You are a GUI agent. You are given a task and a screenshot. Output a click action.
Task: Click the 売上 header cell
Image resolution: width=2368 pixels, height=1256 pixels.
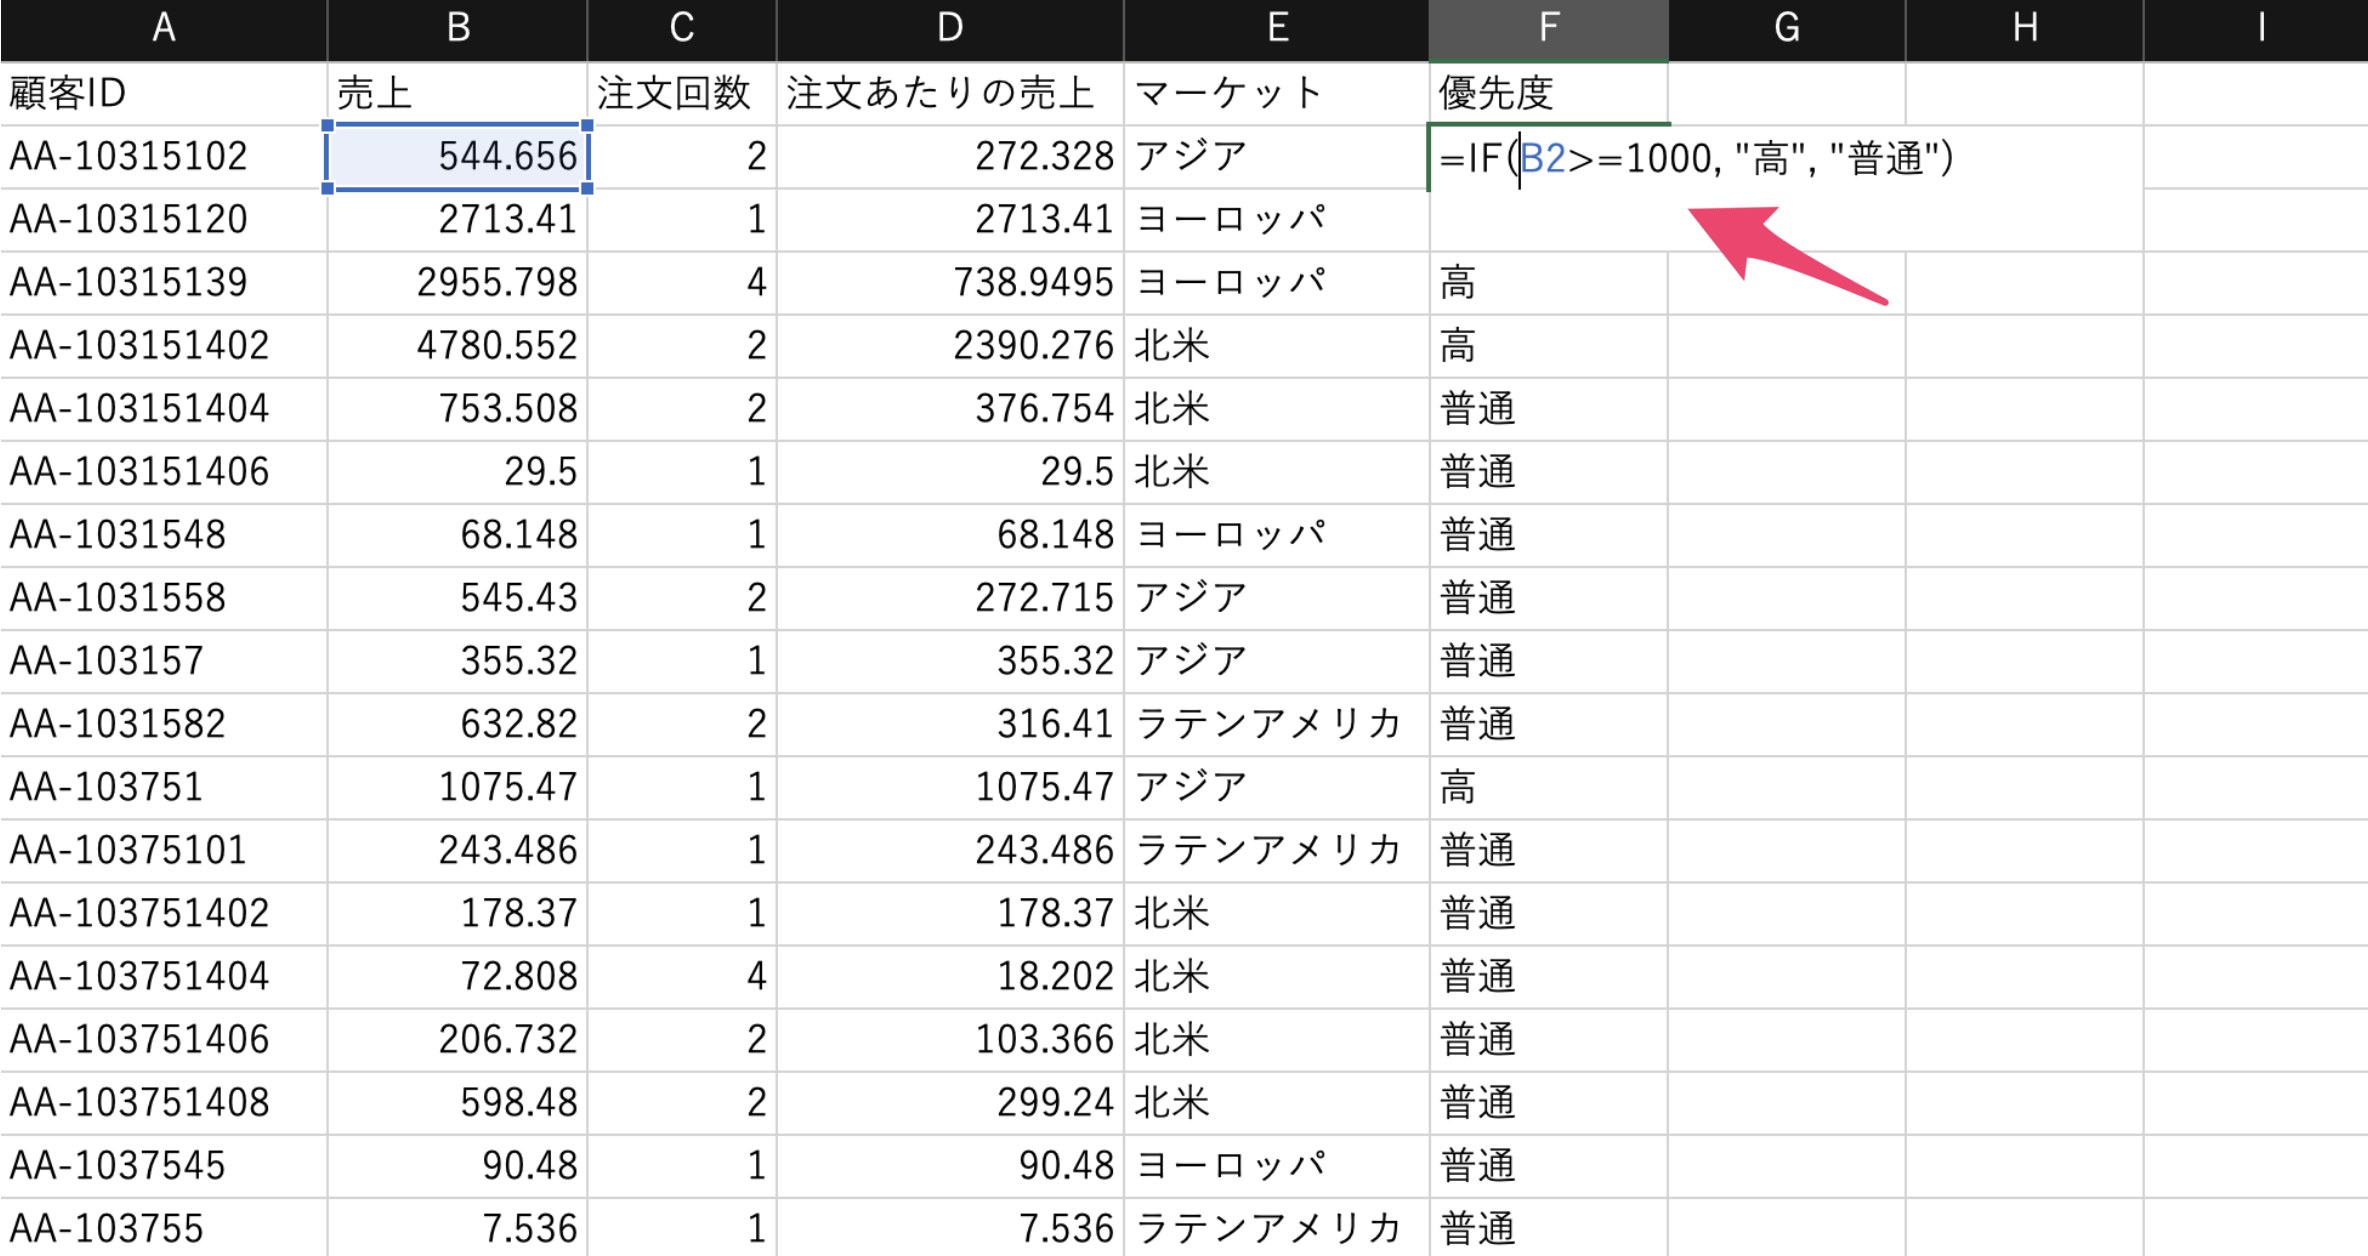[458, 94]
